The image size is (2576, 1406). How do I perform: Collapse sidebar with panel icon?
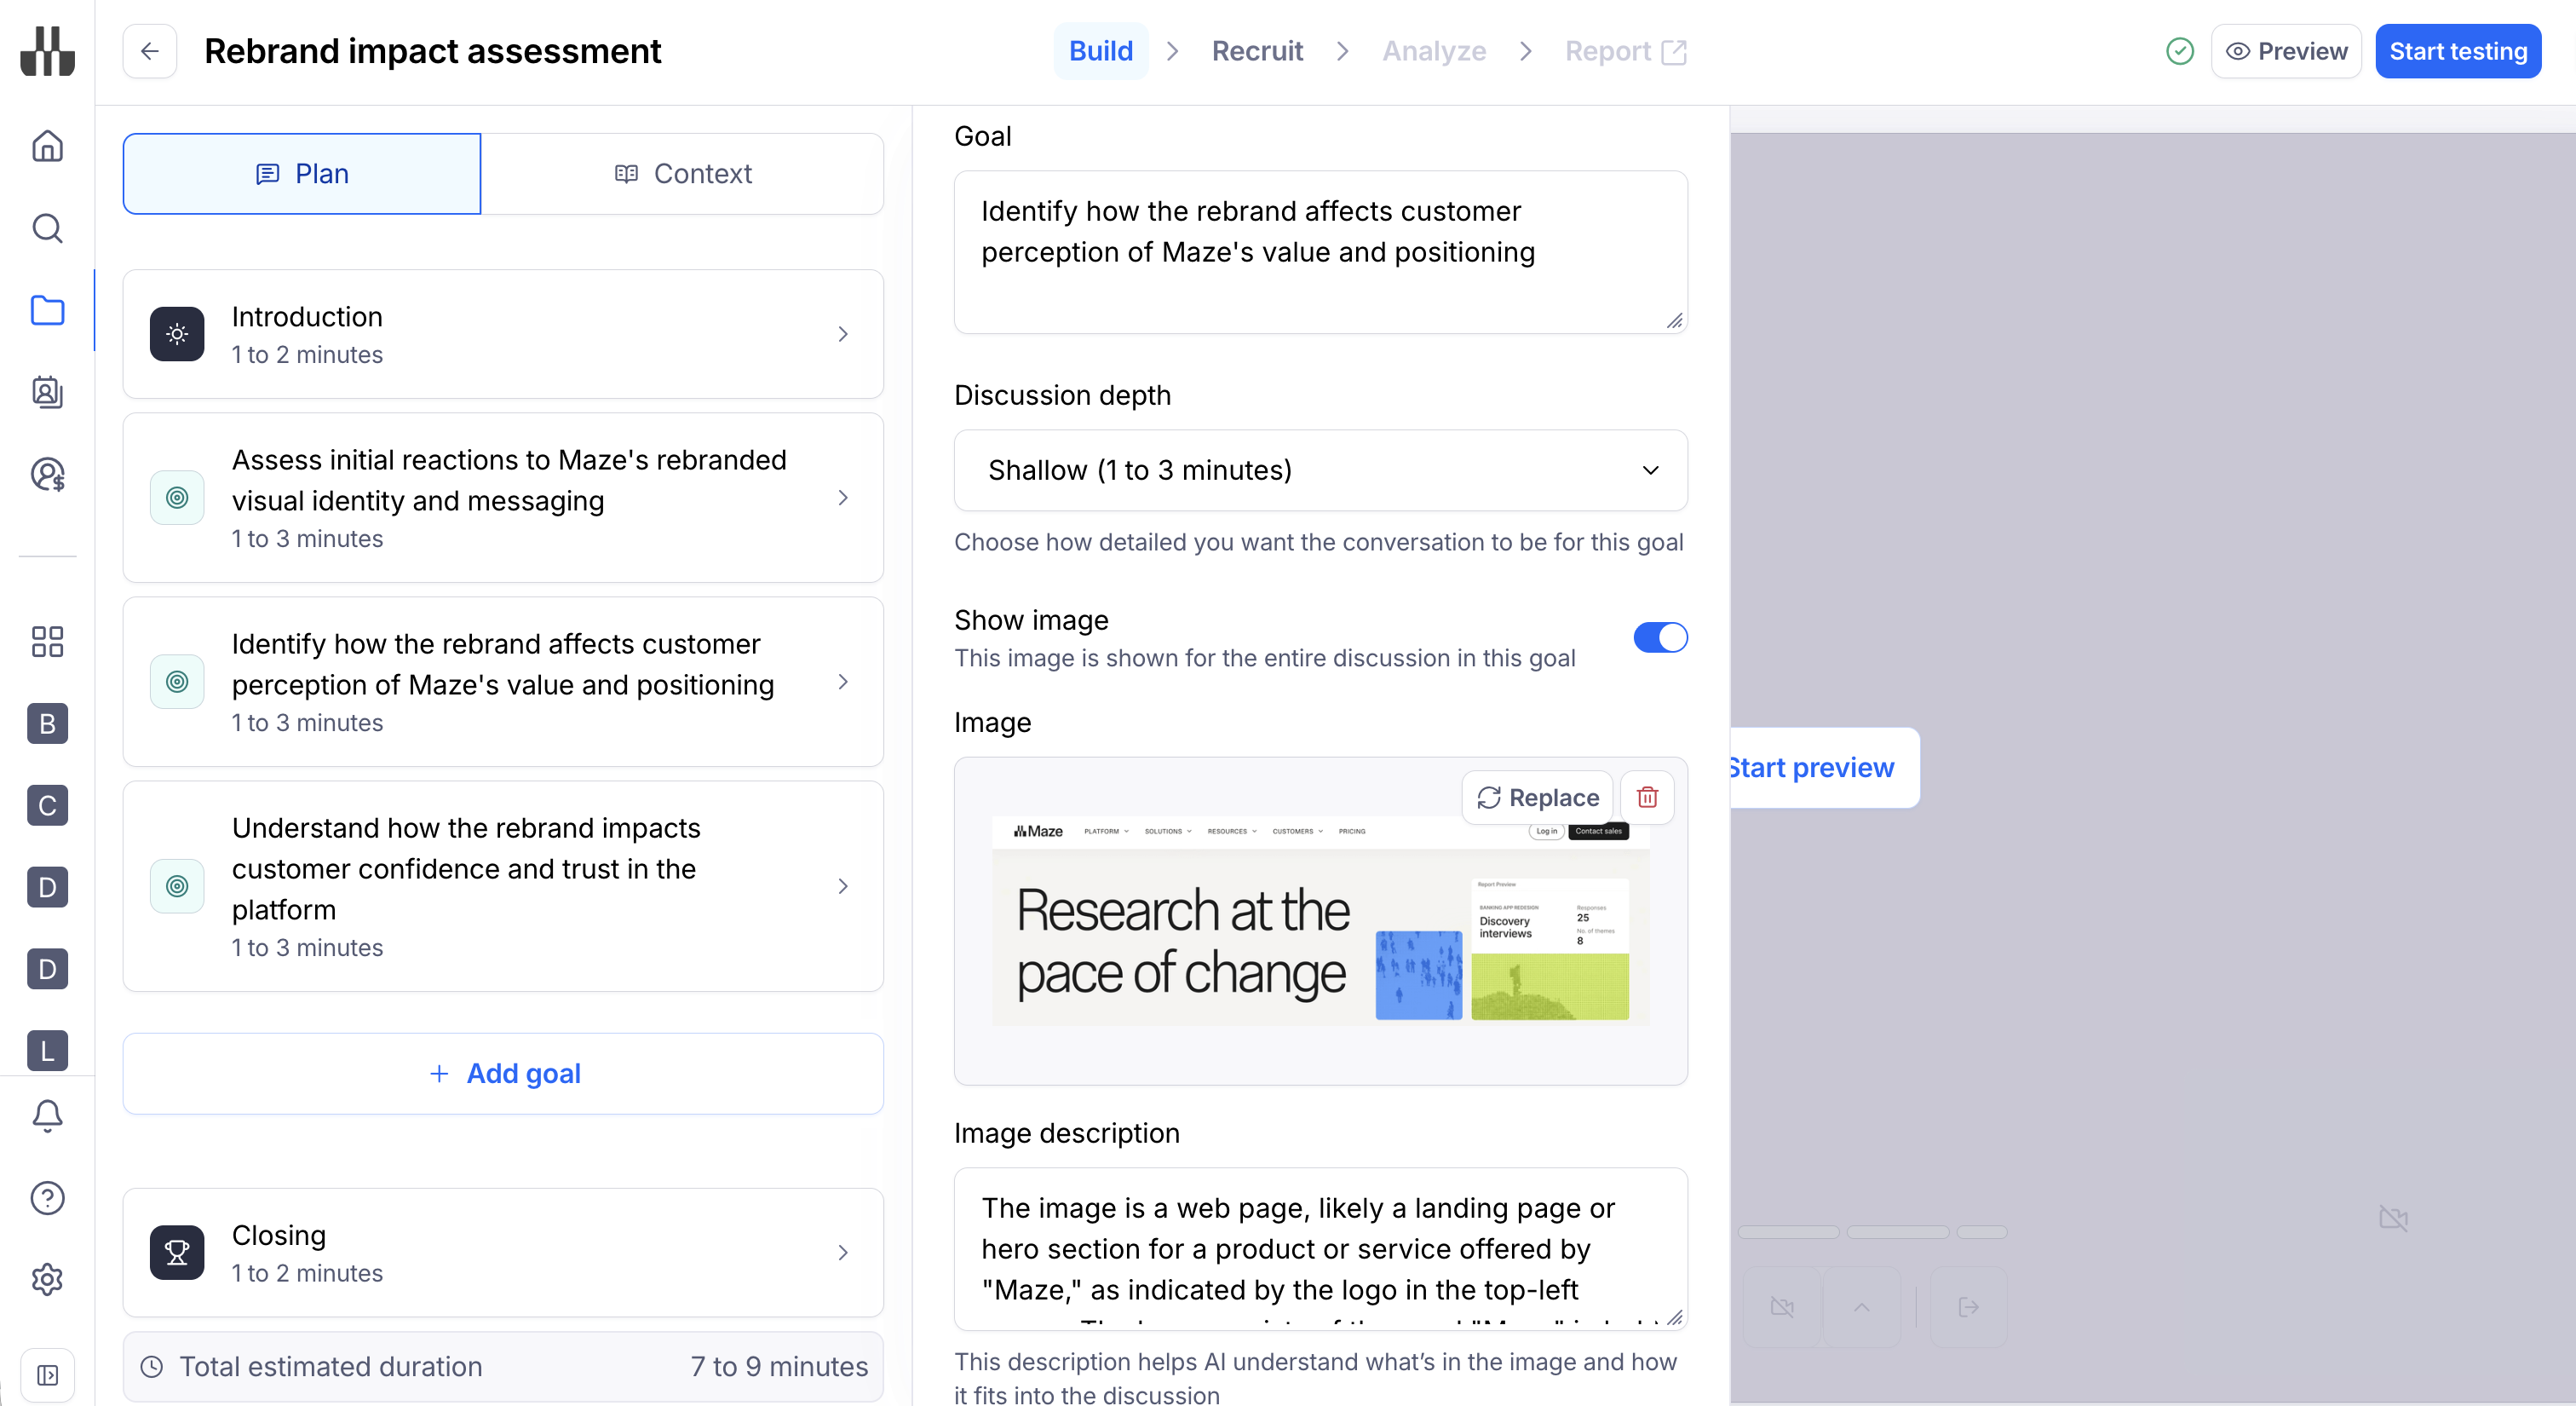(47, 1375)
